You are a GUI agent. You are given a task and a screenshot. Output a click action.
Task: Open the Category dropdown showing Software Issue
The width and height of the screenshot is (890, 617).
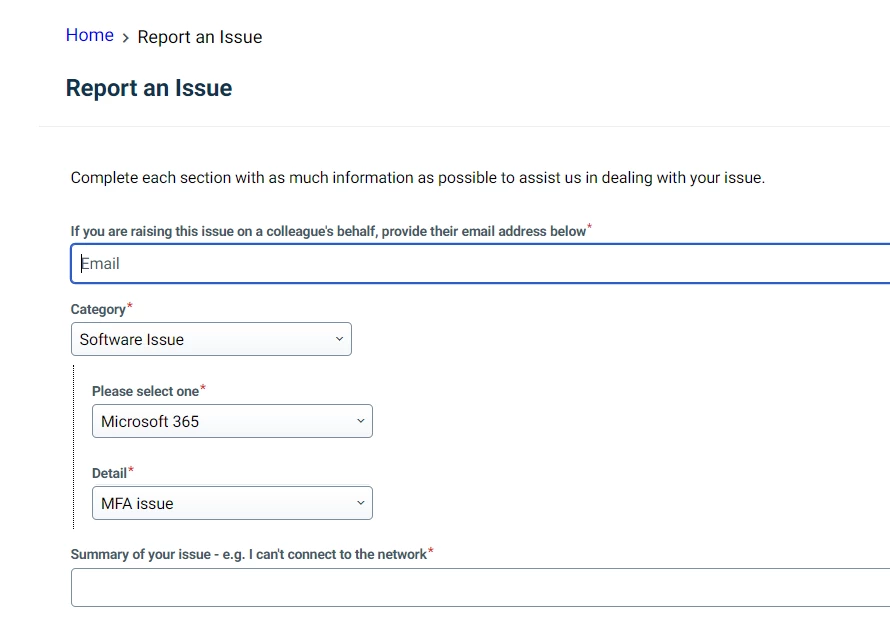pos(211,339)
